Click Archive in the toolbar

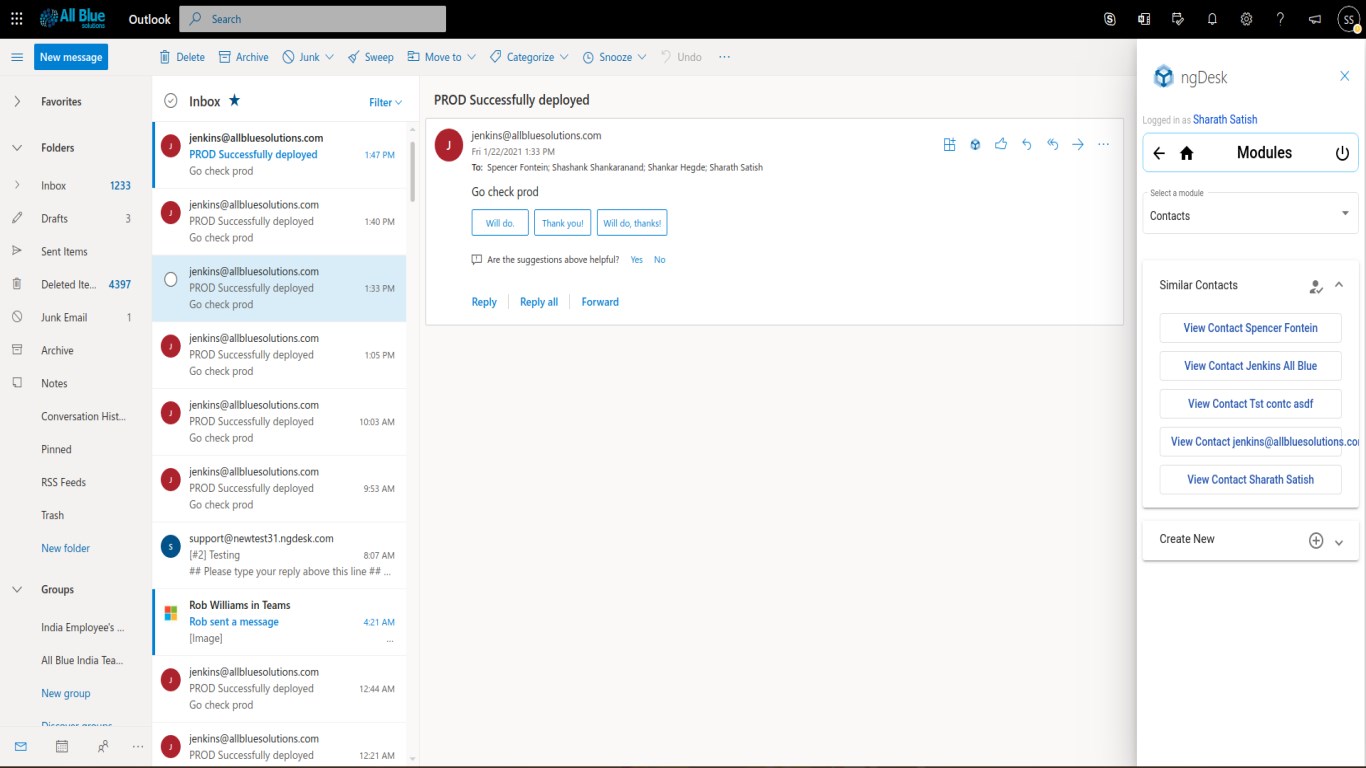point(243,57)
